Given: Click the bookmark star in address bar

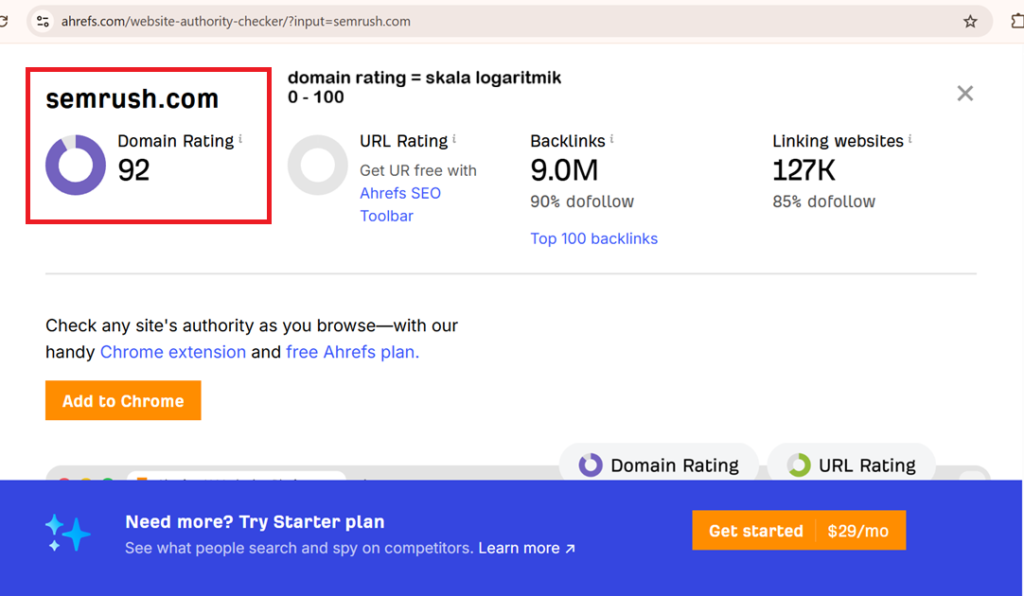Looking at the screenshot, I should (x=970, y=22).
